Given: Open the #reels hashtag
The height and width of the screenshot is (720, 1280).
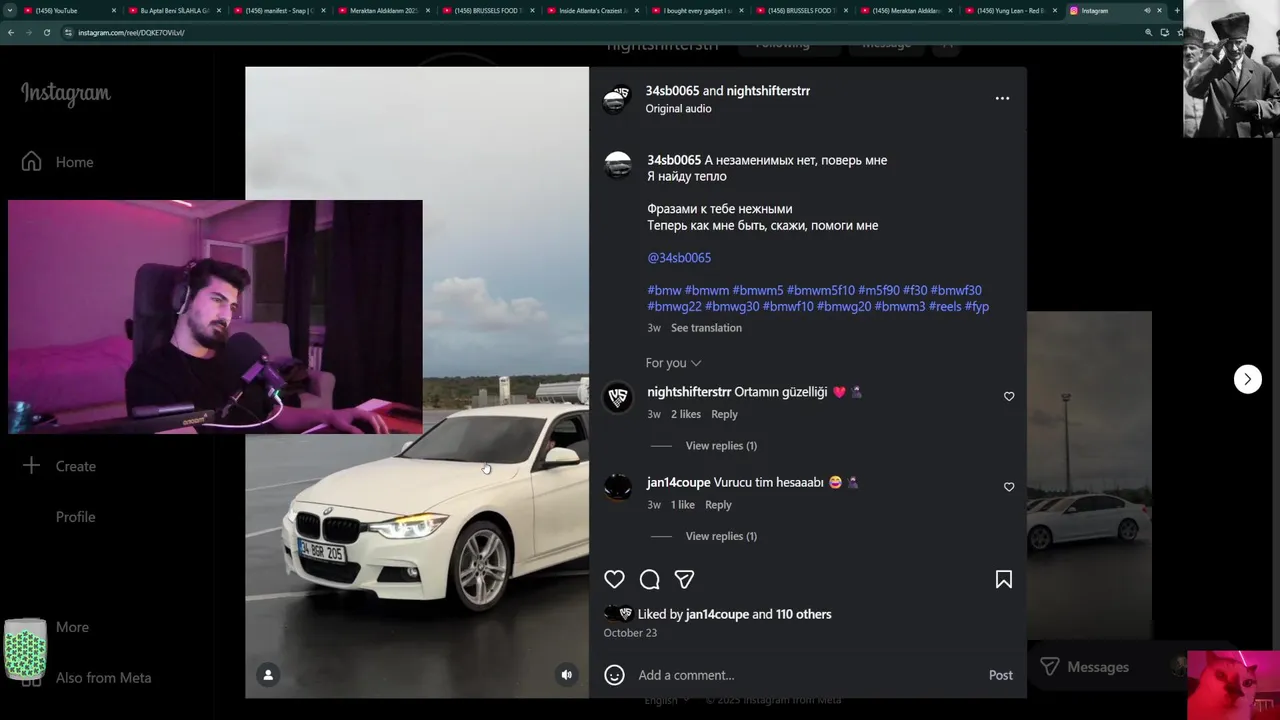Looking at the screenshot, I should coord(945,307).
